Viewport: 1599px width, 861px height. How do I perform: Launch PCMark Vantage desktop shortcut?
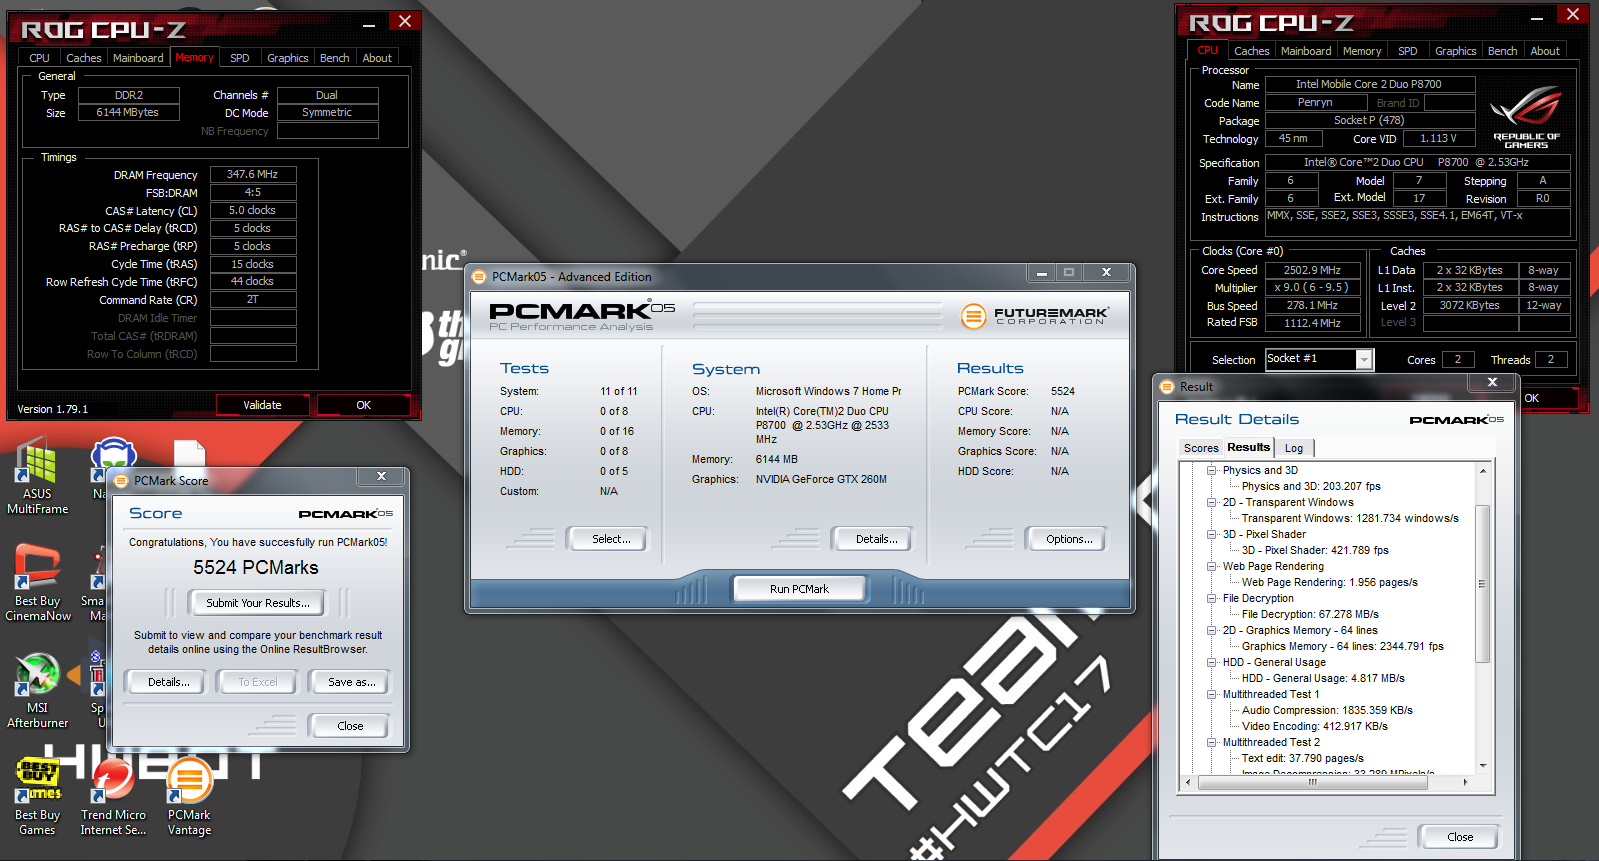(189, 796)
